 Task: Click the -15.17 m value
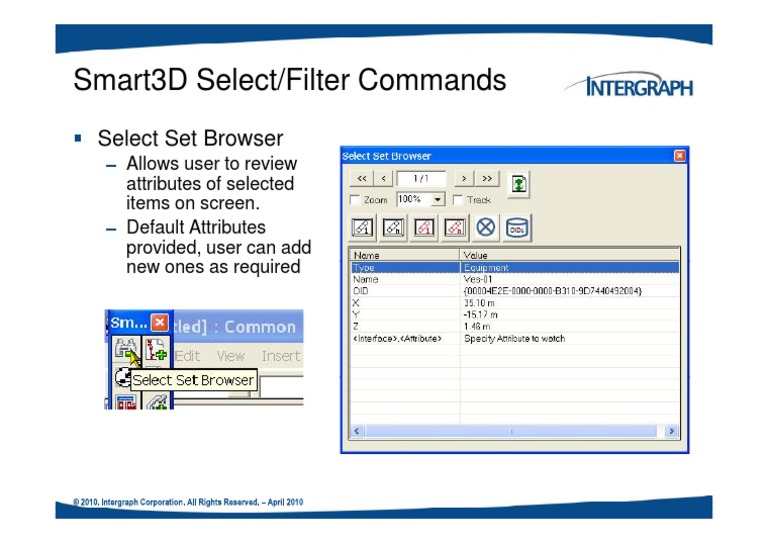(480, 315)
